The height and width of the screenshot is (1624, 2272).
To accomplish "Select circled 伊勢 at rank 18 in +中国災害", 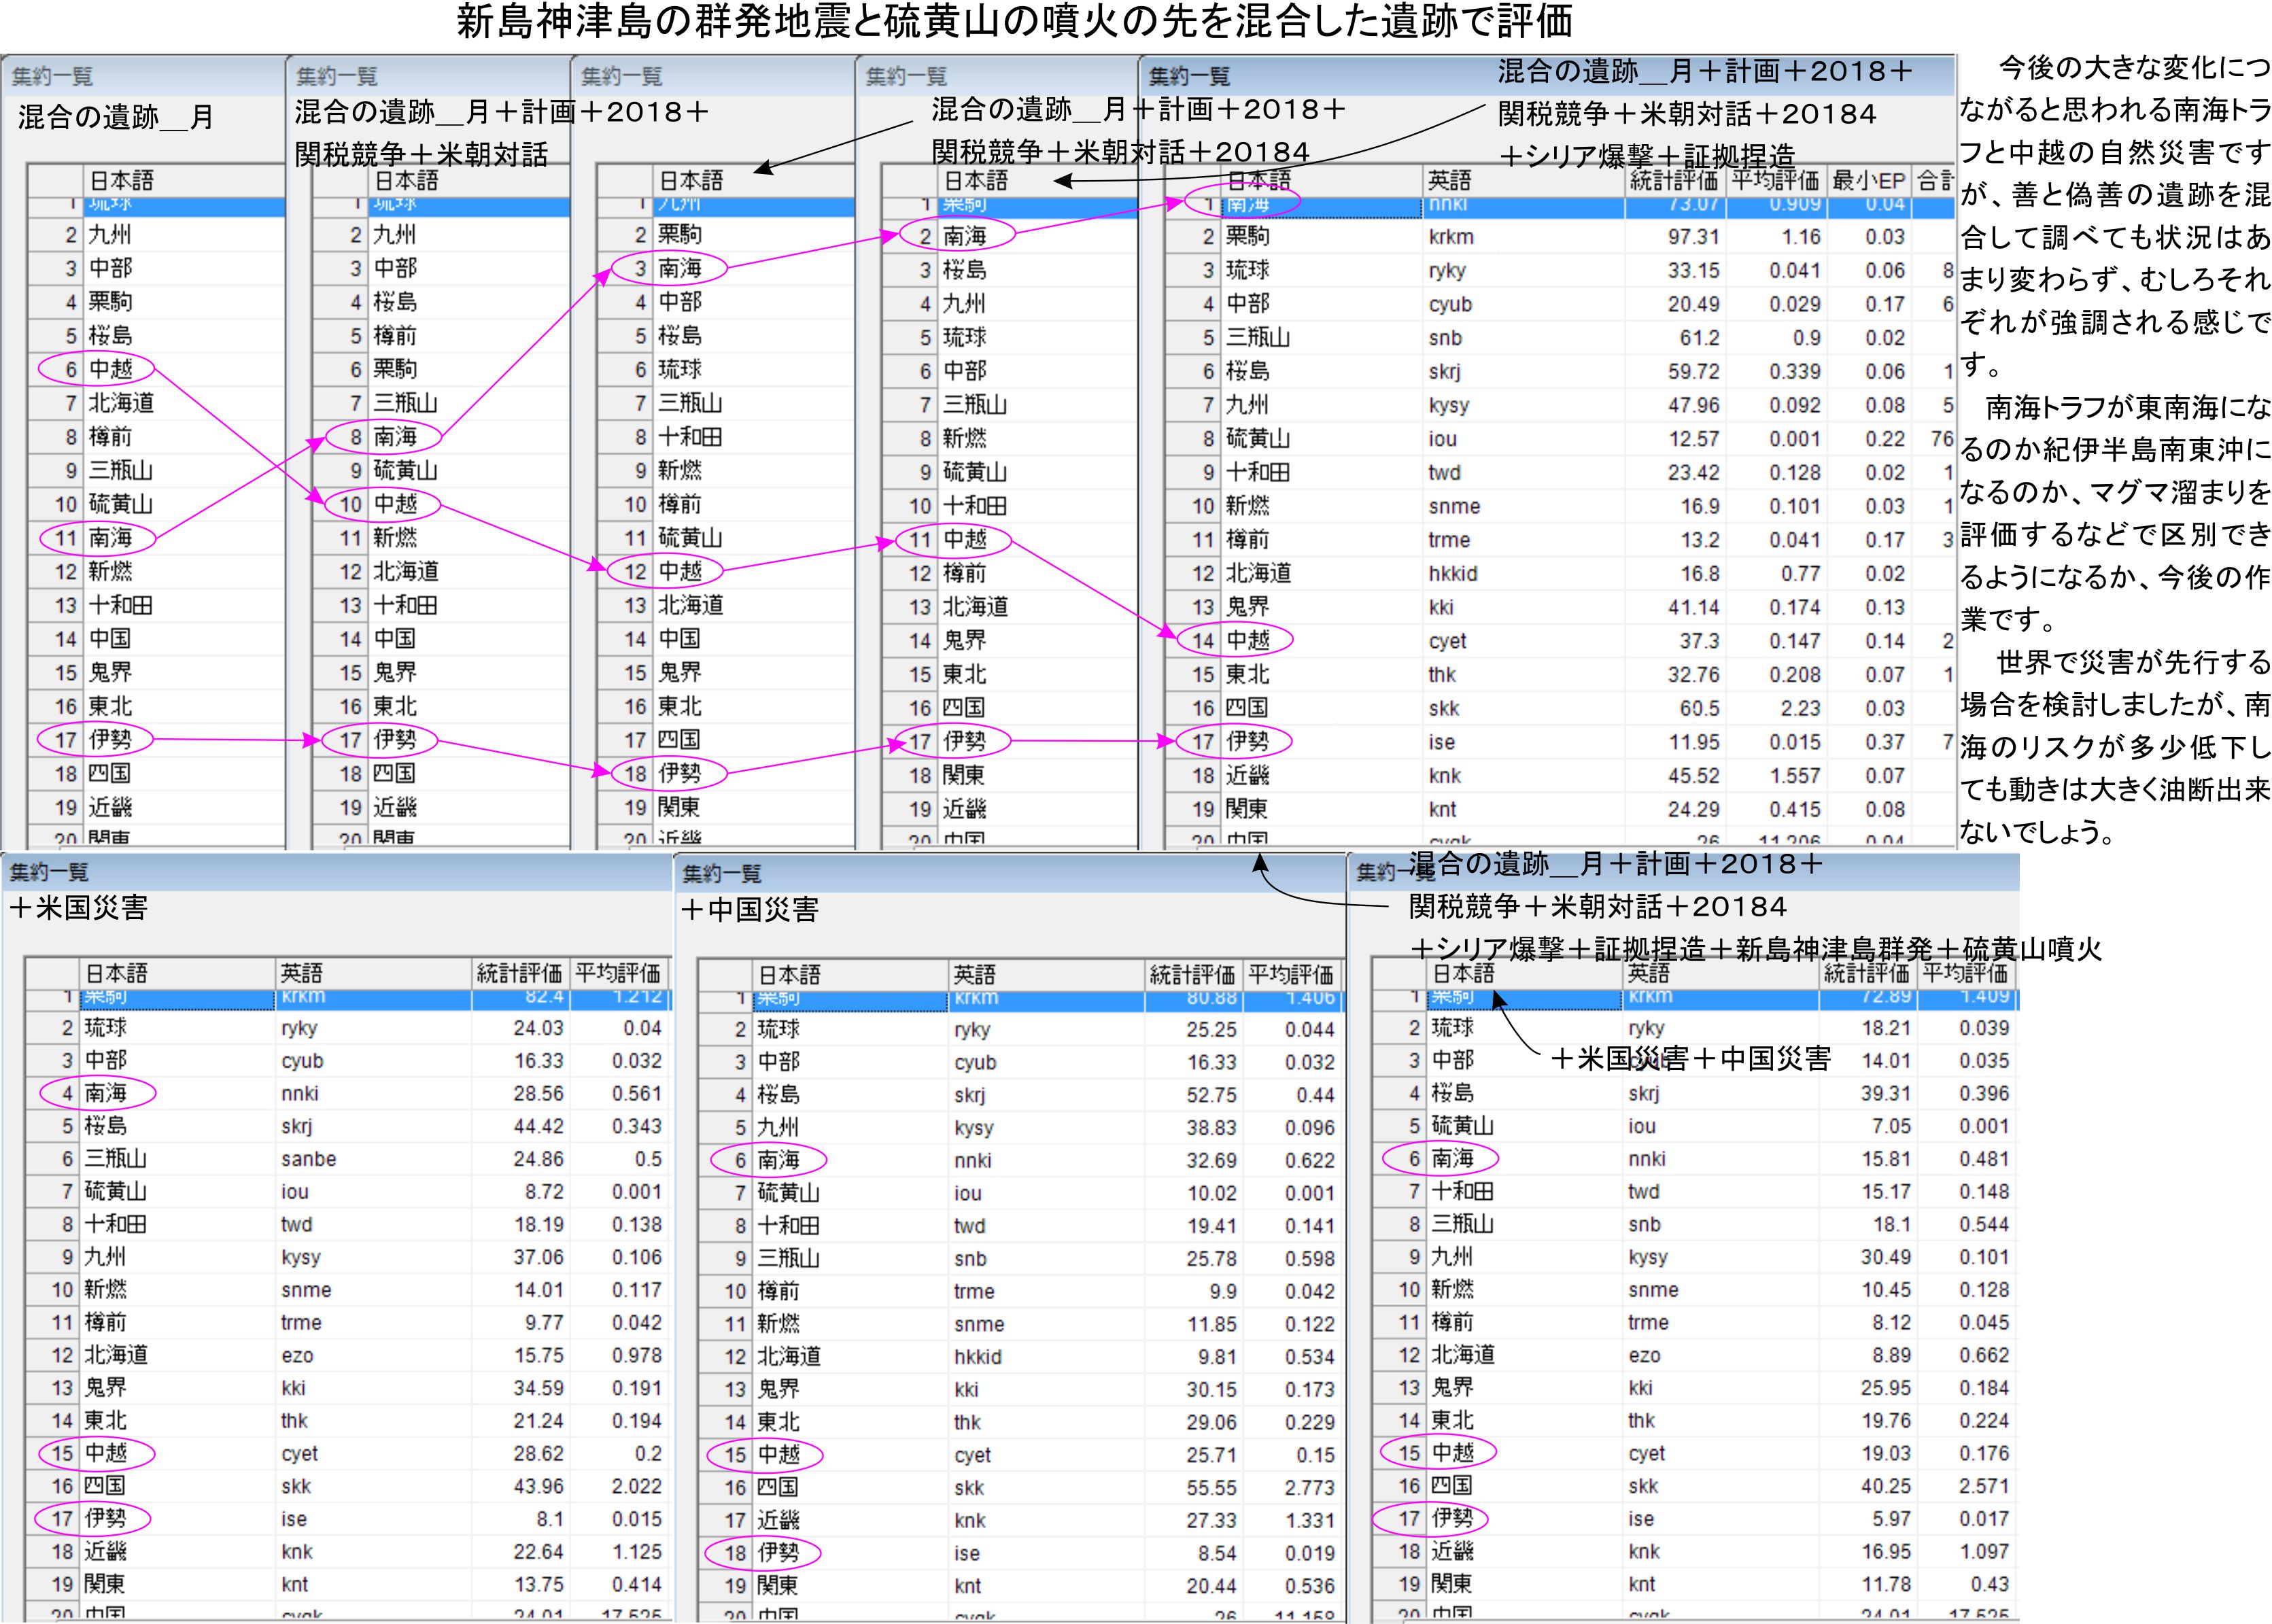I will click(778, 1553).
